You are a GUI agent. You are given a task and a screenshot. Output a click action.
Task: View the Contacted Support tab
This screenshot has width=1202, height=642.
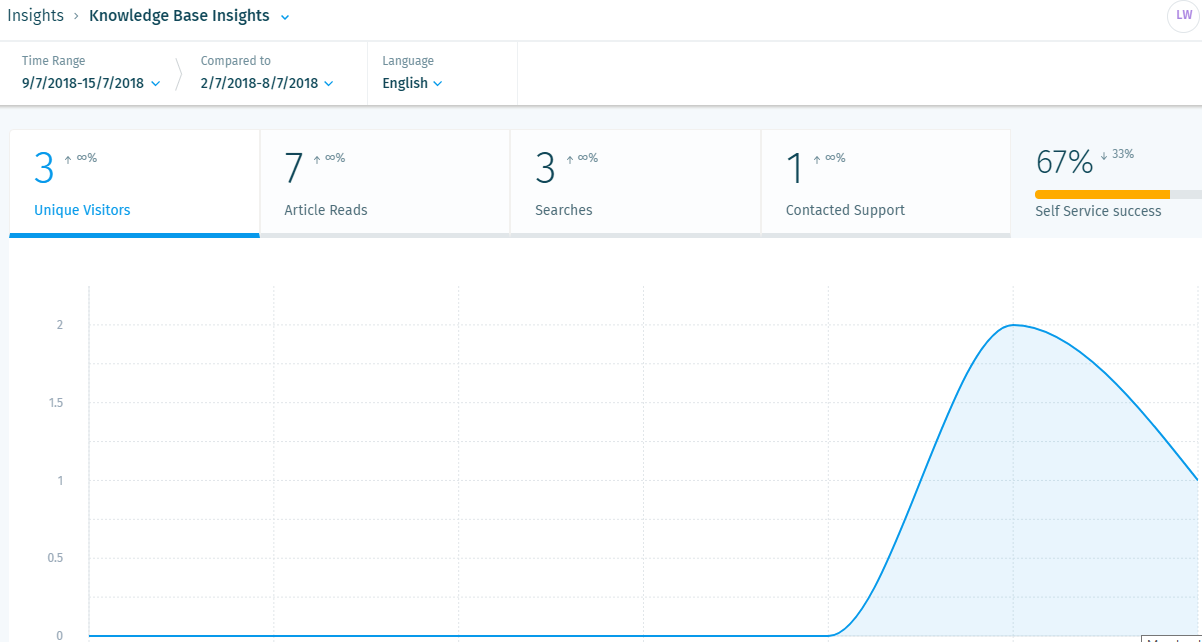pos(845,210)
